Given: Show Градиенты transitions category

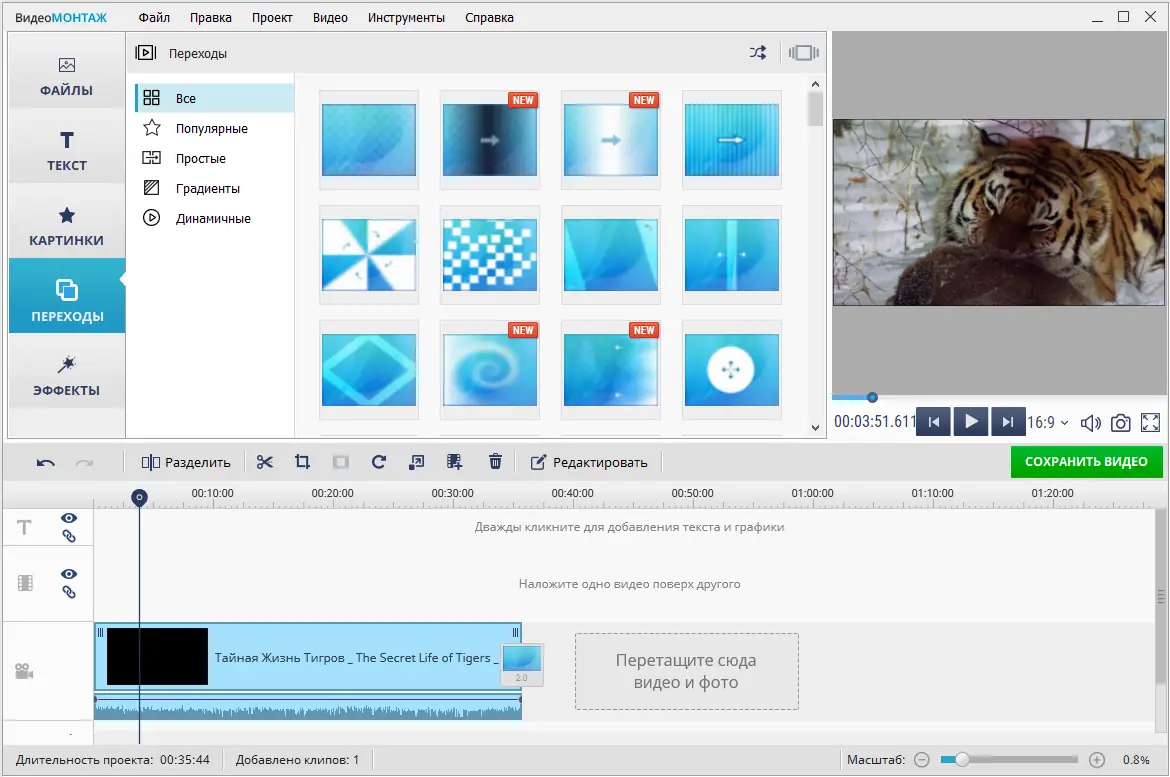Looking at the screenshot, I should click(x=215, y=188).
